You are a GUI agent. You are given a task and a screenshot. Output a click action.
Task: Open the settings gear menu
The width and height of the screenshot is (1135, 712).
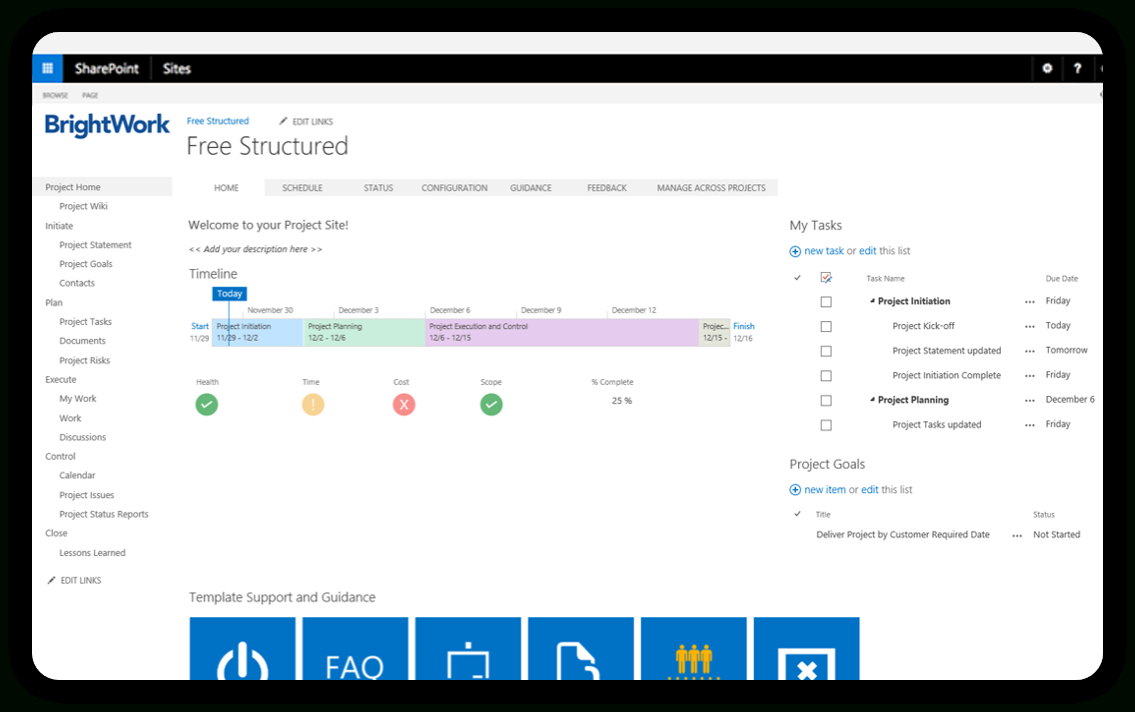point(1047,68)
